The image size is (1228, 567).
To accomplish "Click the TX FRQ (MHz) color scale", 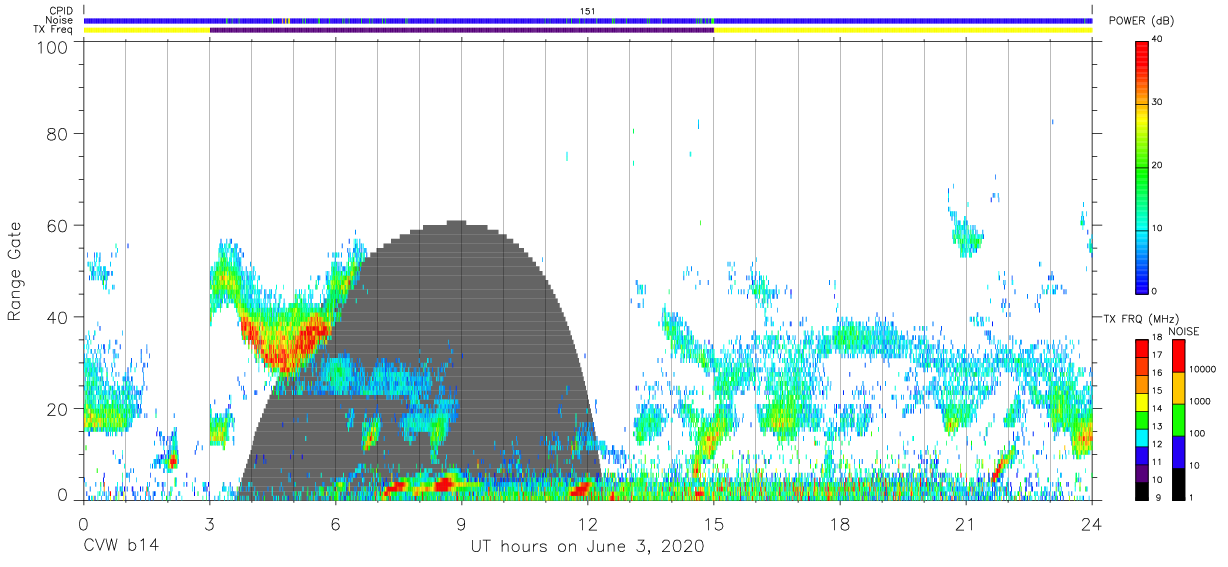I will pos(1141,419).
